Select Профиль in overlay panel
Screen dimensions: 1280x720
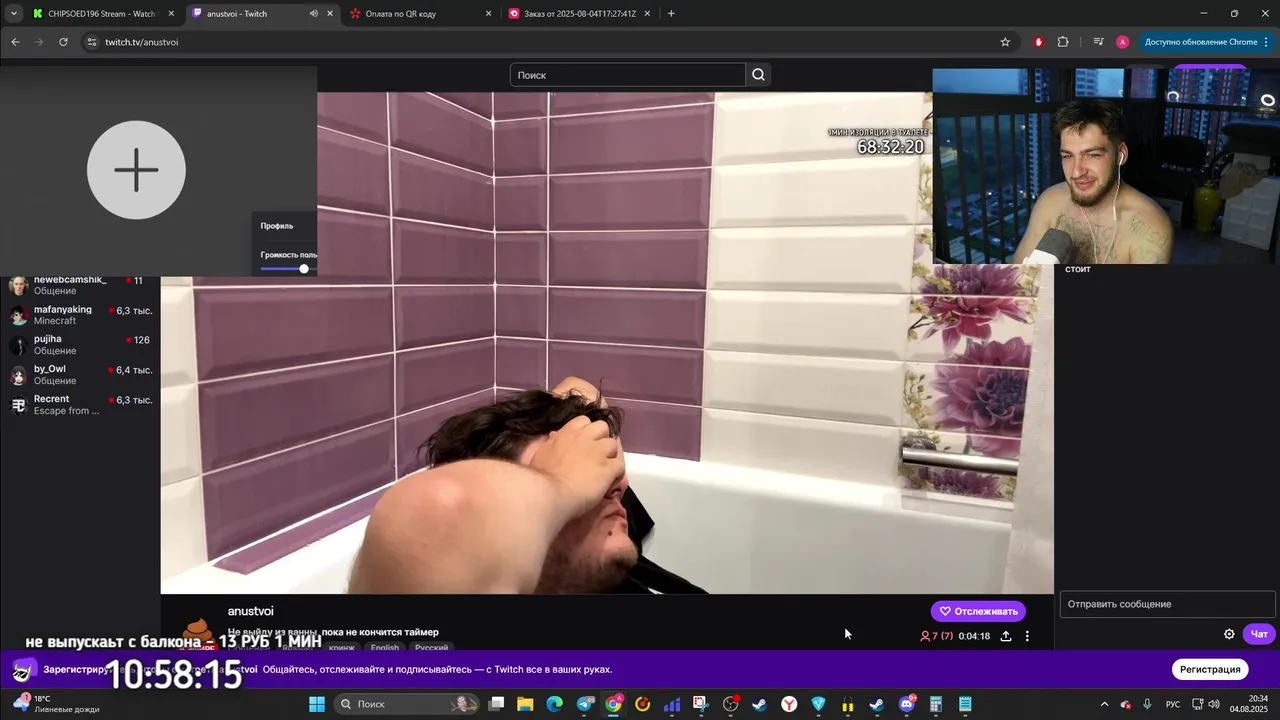(277, 226)
